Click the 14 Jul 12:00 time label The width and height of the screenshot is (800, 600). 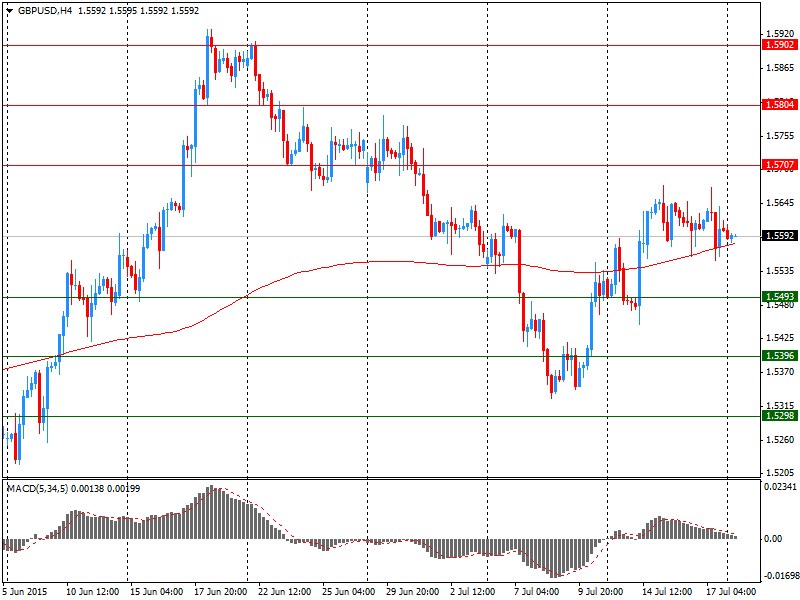668,592
